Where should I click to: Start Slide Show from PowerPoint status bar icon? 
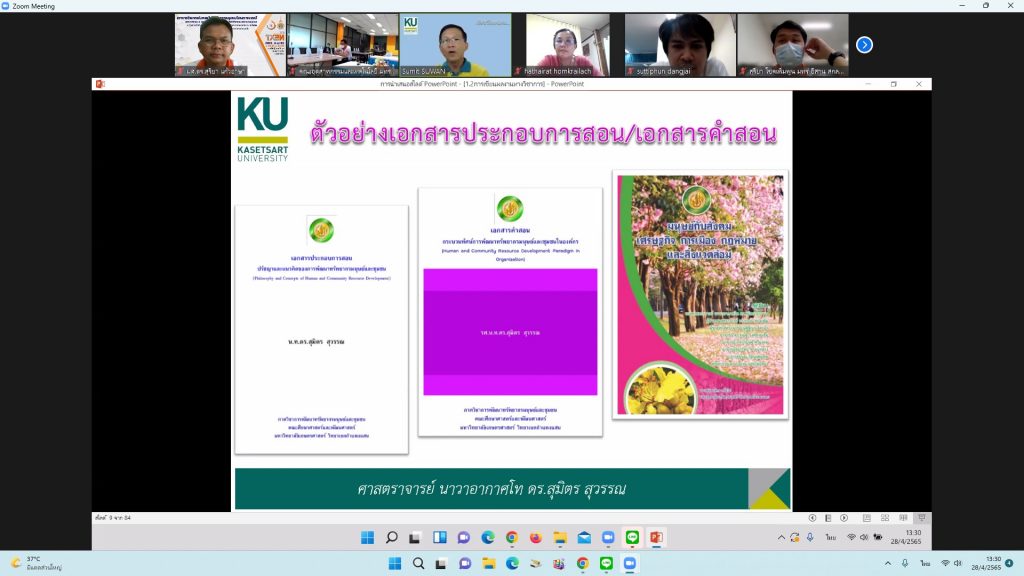point(920,517)
